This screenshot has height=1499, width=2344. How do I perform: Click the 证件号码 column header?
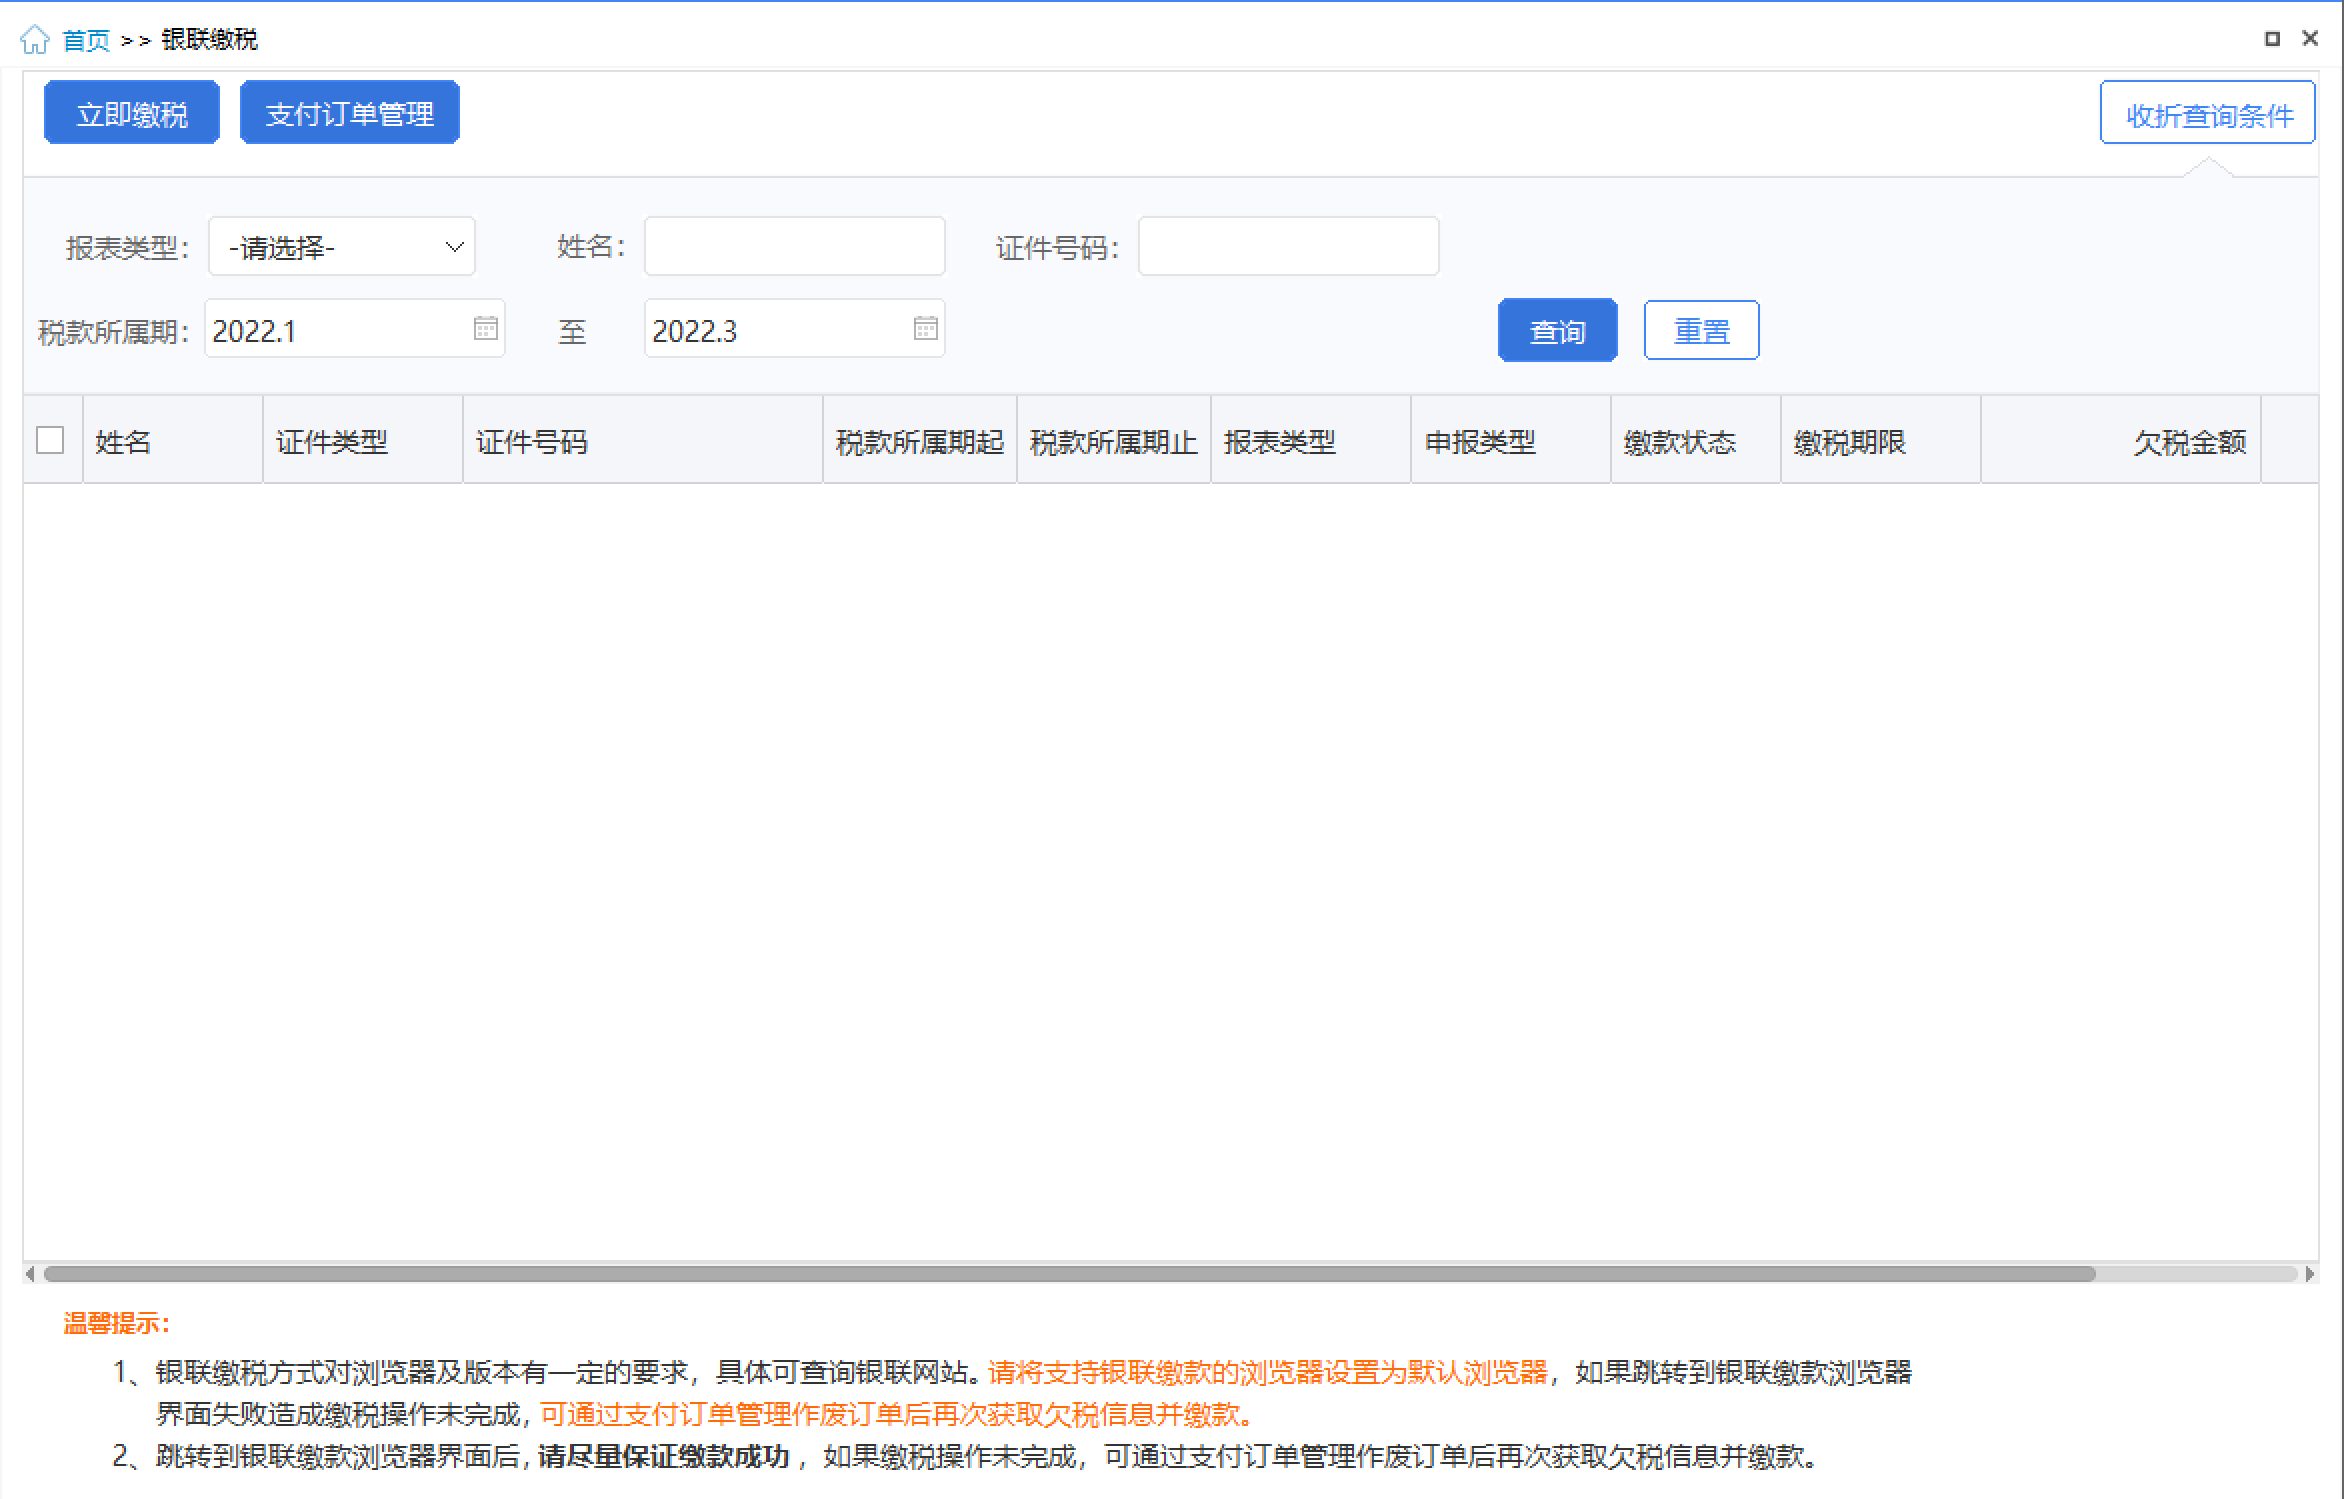click(643, 441)
